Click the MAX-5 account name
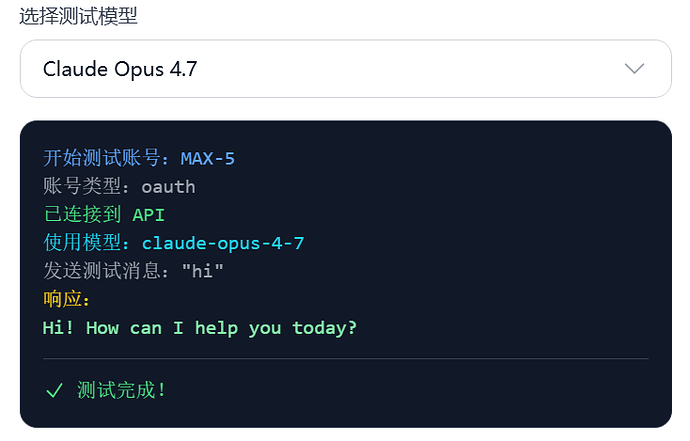The width and height of the screenshot is (690, 441). [x=208, y=158]
